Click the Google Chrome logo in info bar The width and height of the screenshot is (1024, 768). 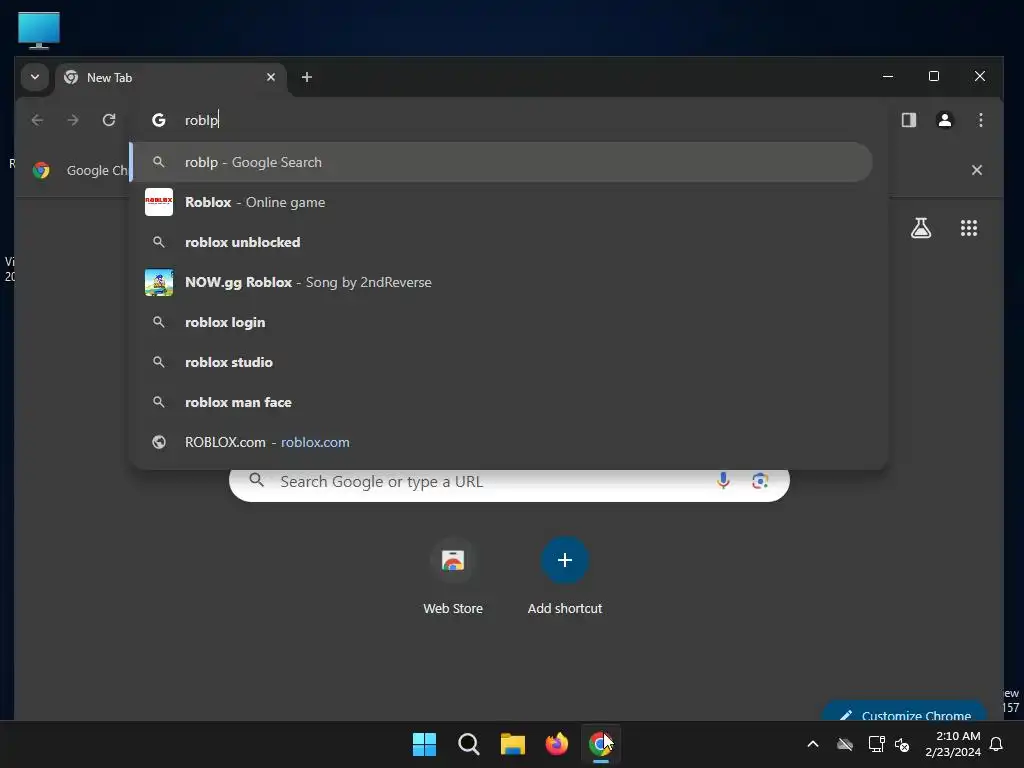(41, 170)
